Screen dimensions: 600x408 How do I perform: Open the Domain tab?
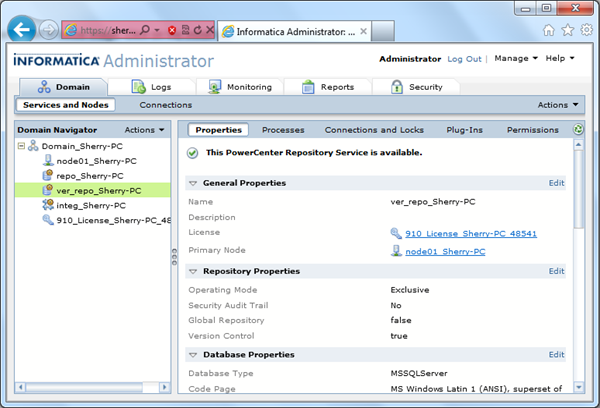tap(64, 87)
